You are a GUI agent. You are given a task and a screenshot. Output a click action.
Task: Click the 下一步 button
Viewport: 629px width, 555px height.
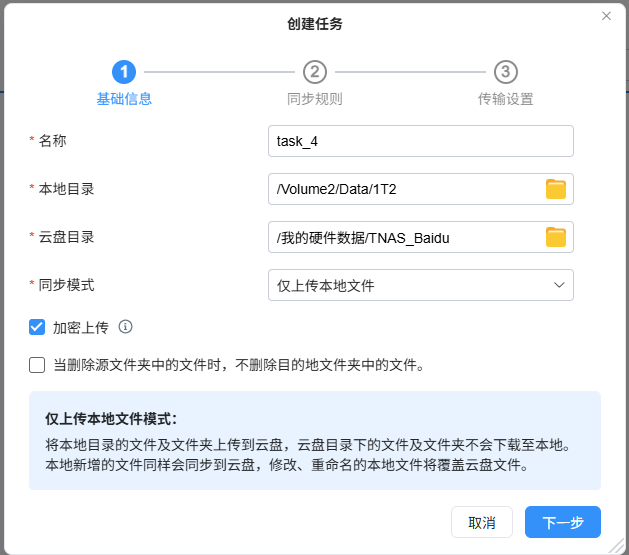[x=563, y=522]
